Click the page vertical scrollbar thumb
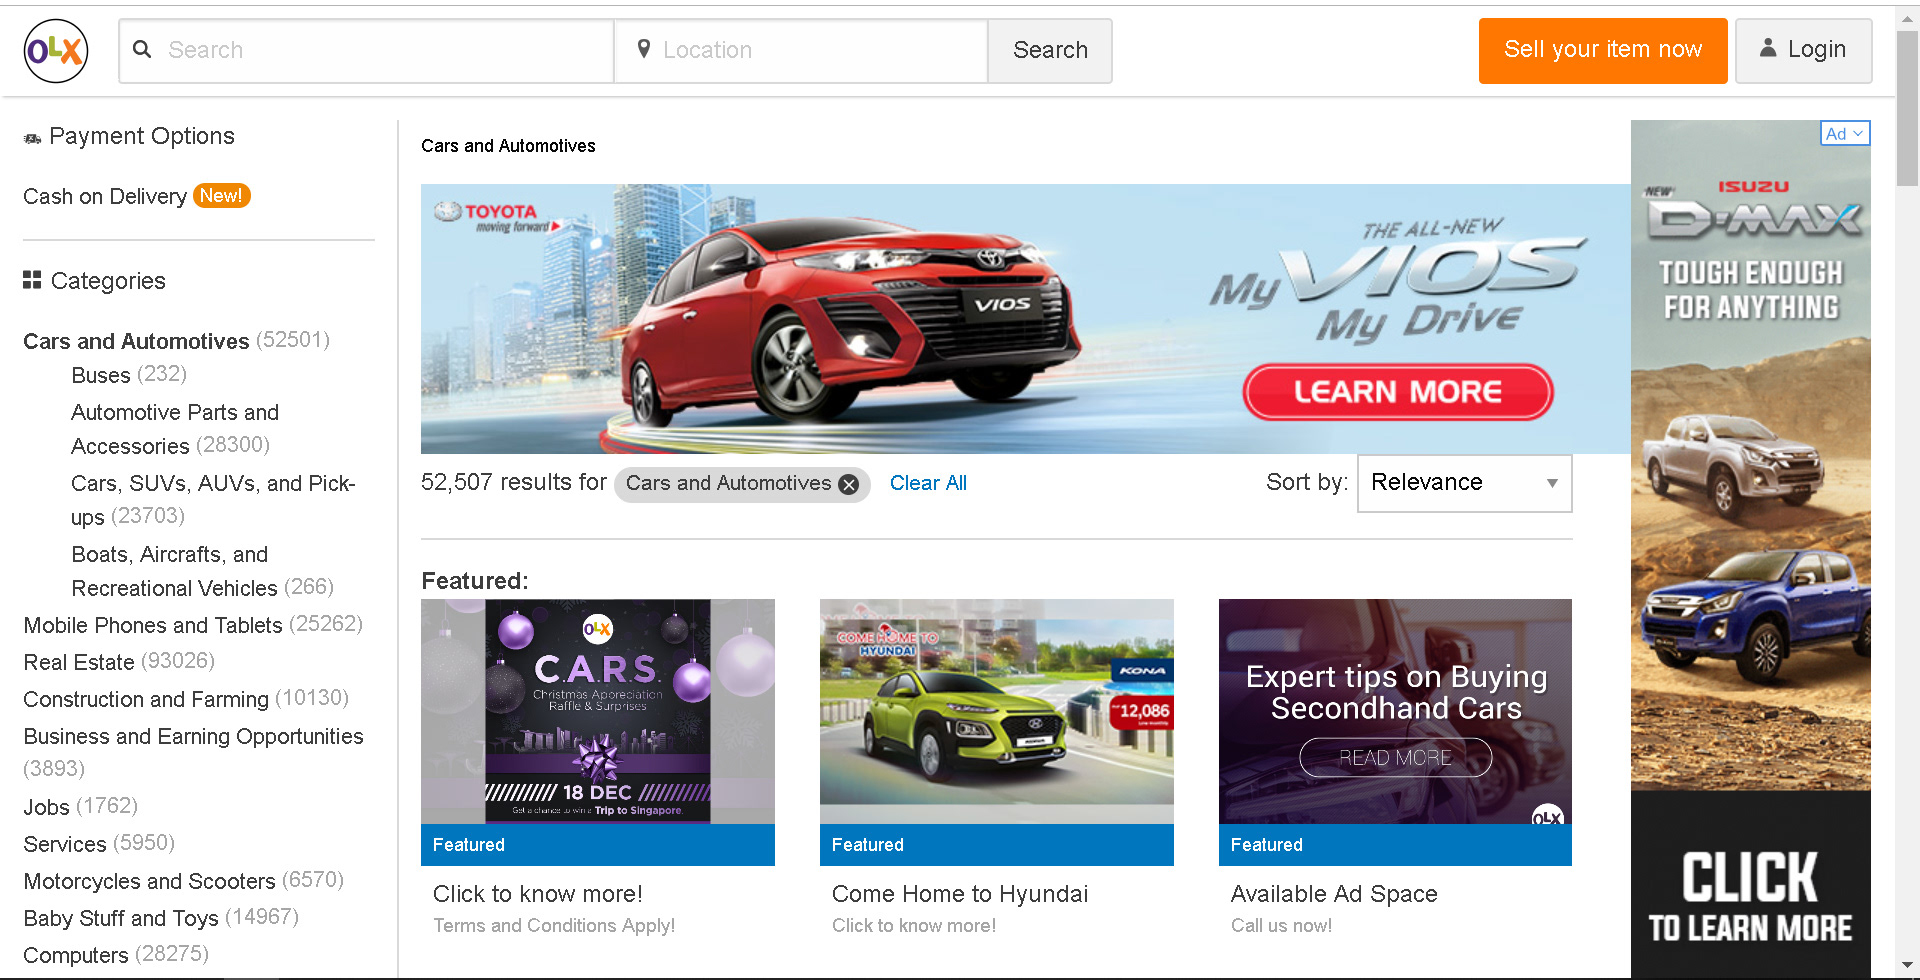The width and height of the screenshot is (1920, 980). click(x=1907, y=107)
